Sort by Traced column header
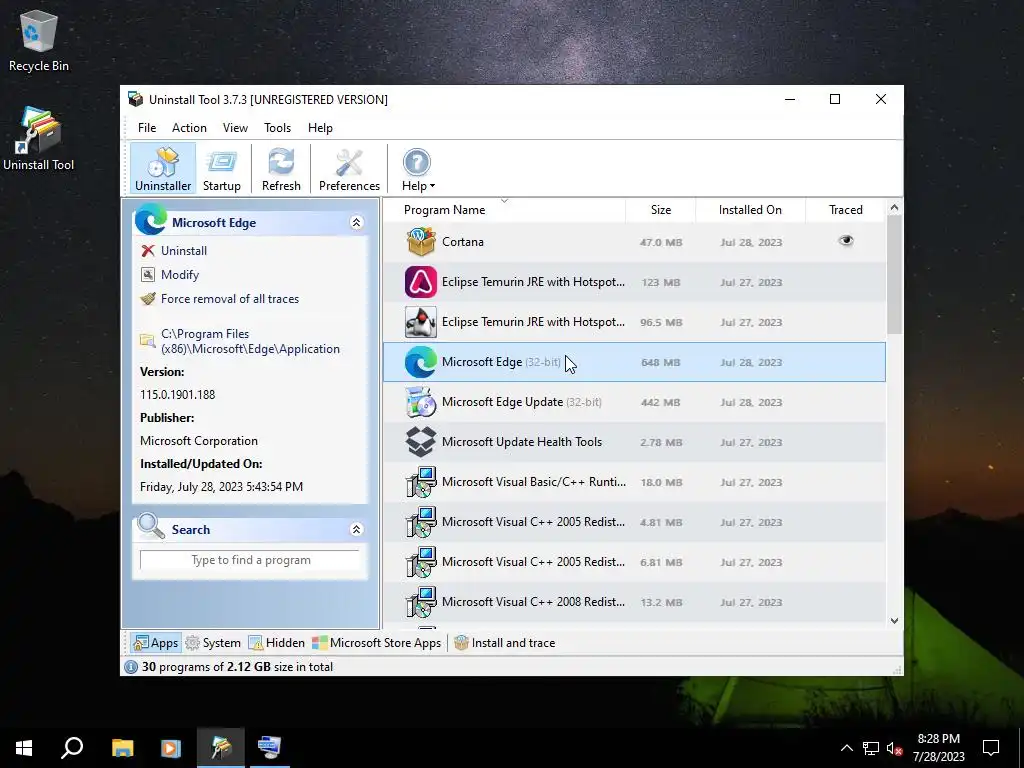Screen dimensions: 1024x768 pyautogui.click(x=845, y=210)
